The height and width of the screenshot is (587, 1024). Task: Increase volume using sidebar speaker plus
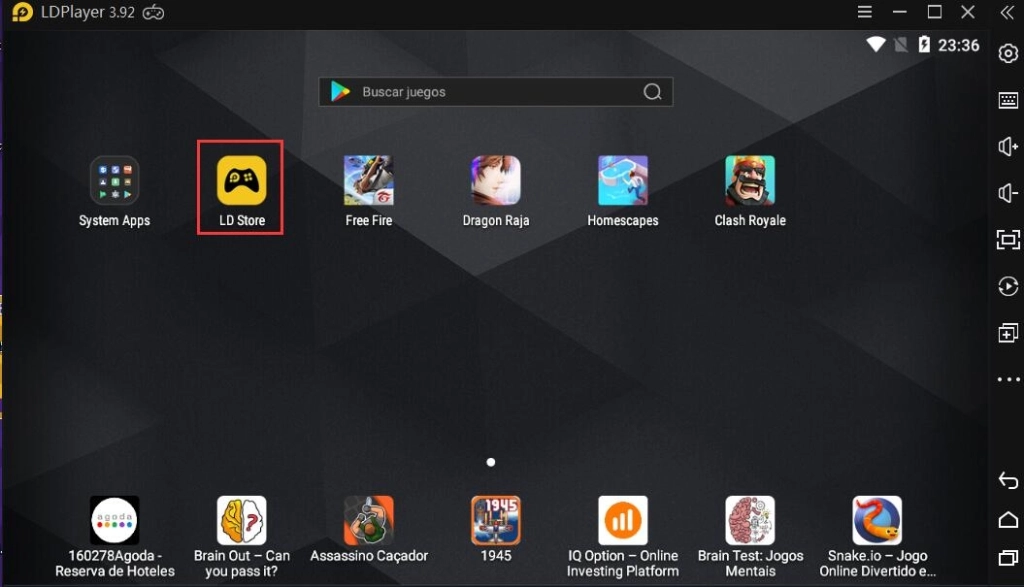tap(1008, 146)
